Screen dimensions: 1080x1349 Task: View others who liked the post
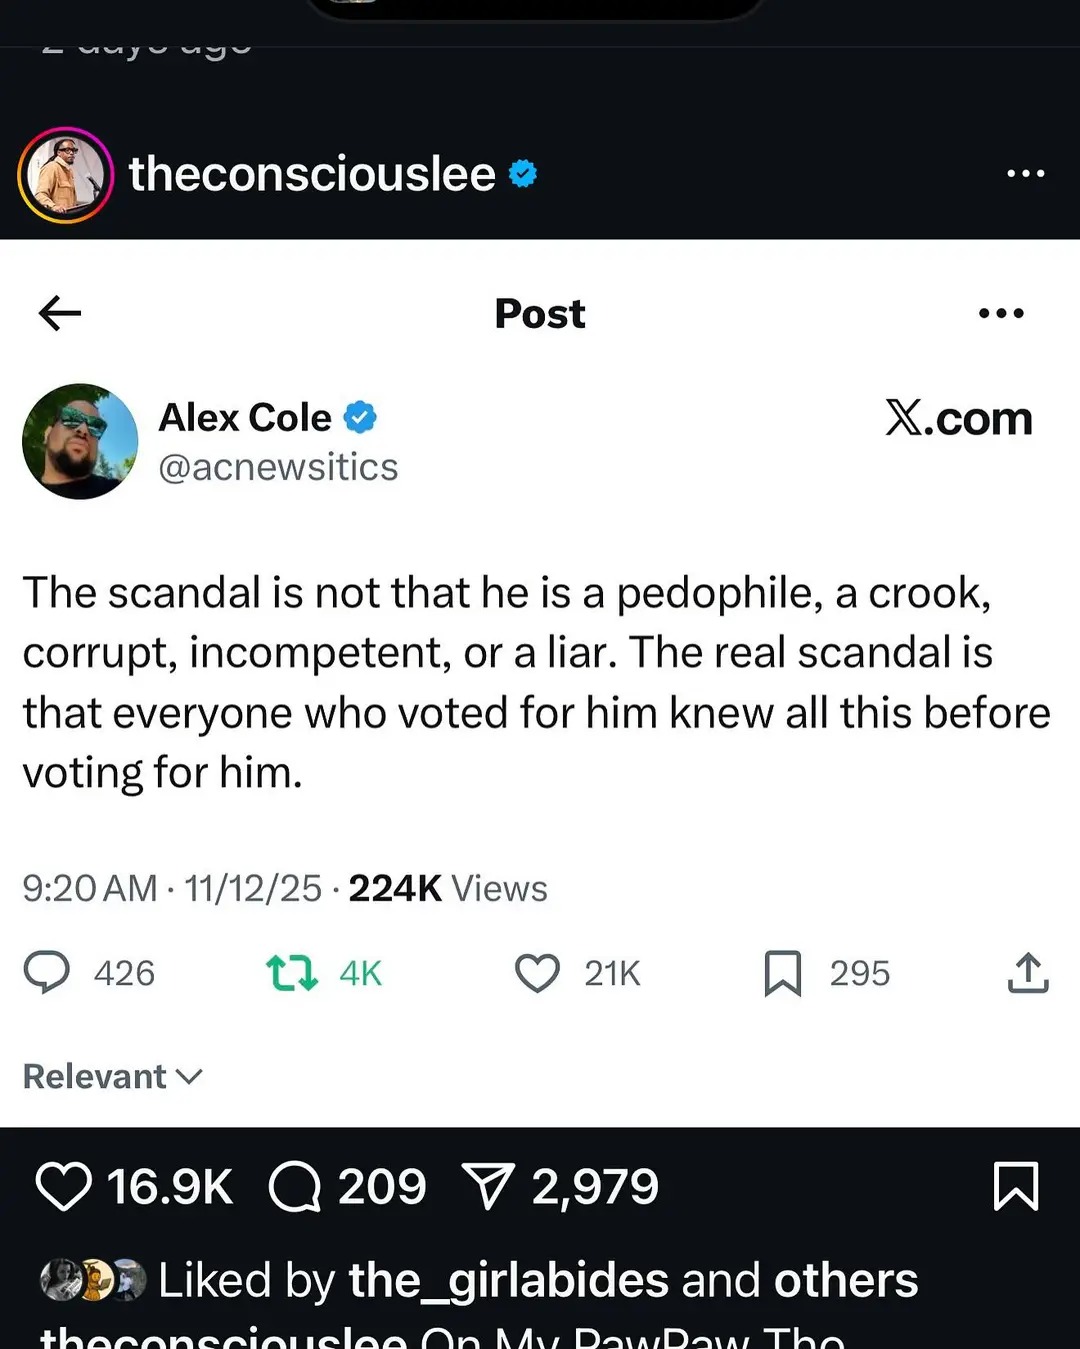point(845,1280)
